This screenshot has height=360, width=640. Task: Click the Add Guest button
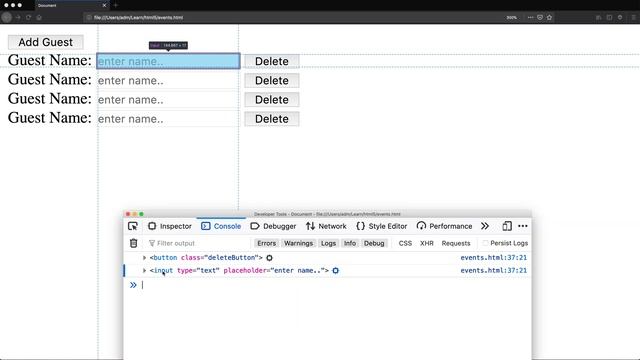tap(46, 42)
